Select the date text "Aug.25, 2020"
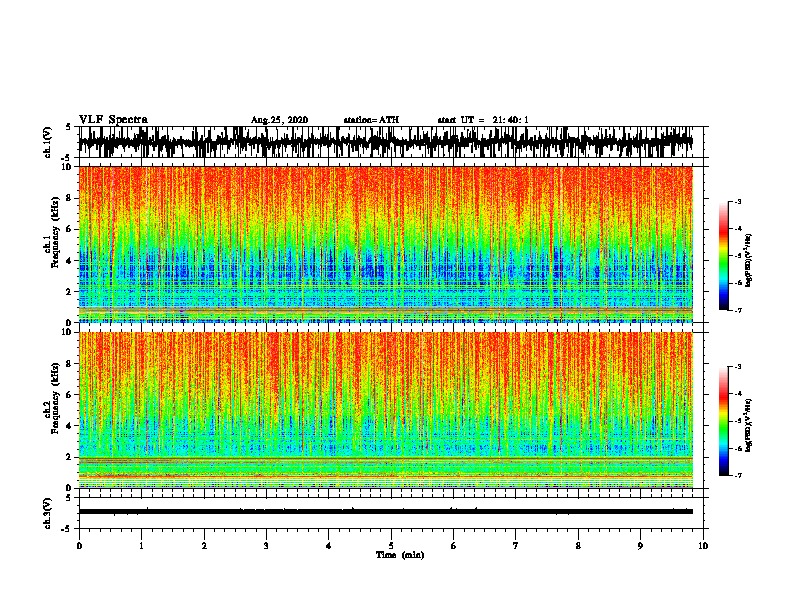Viewport: 792px width, 612px height. point(279,120)
